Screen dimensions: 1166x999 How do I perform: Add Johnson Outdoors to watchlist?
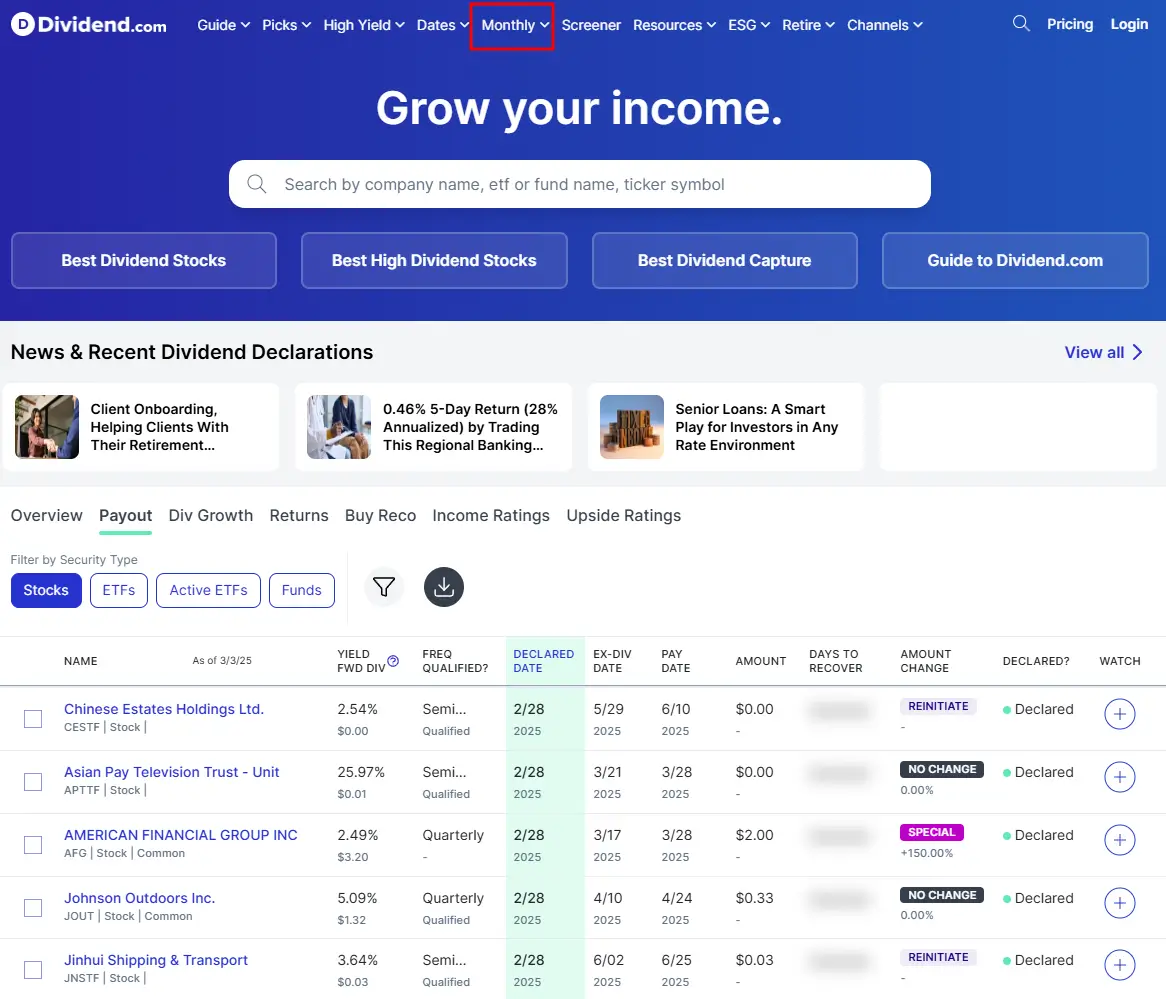click(x=1119, y=903)
